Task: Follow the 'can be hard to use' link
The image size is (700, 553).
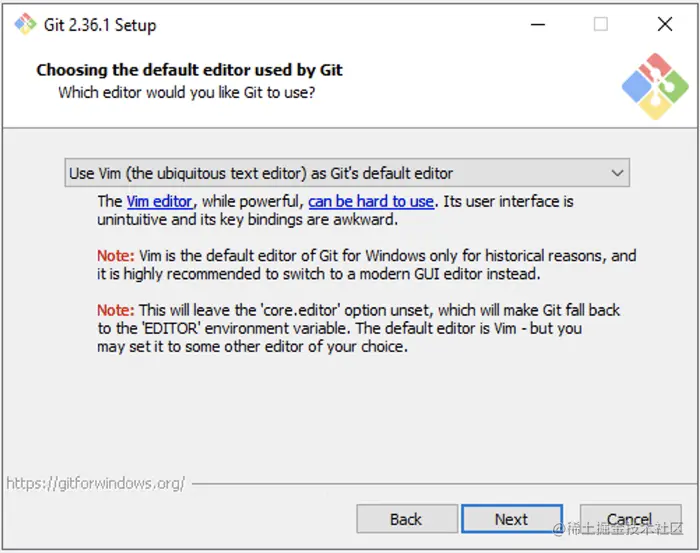Action: coord(371,201)
